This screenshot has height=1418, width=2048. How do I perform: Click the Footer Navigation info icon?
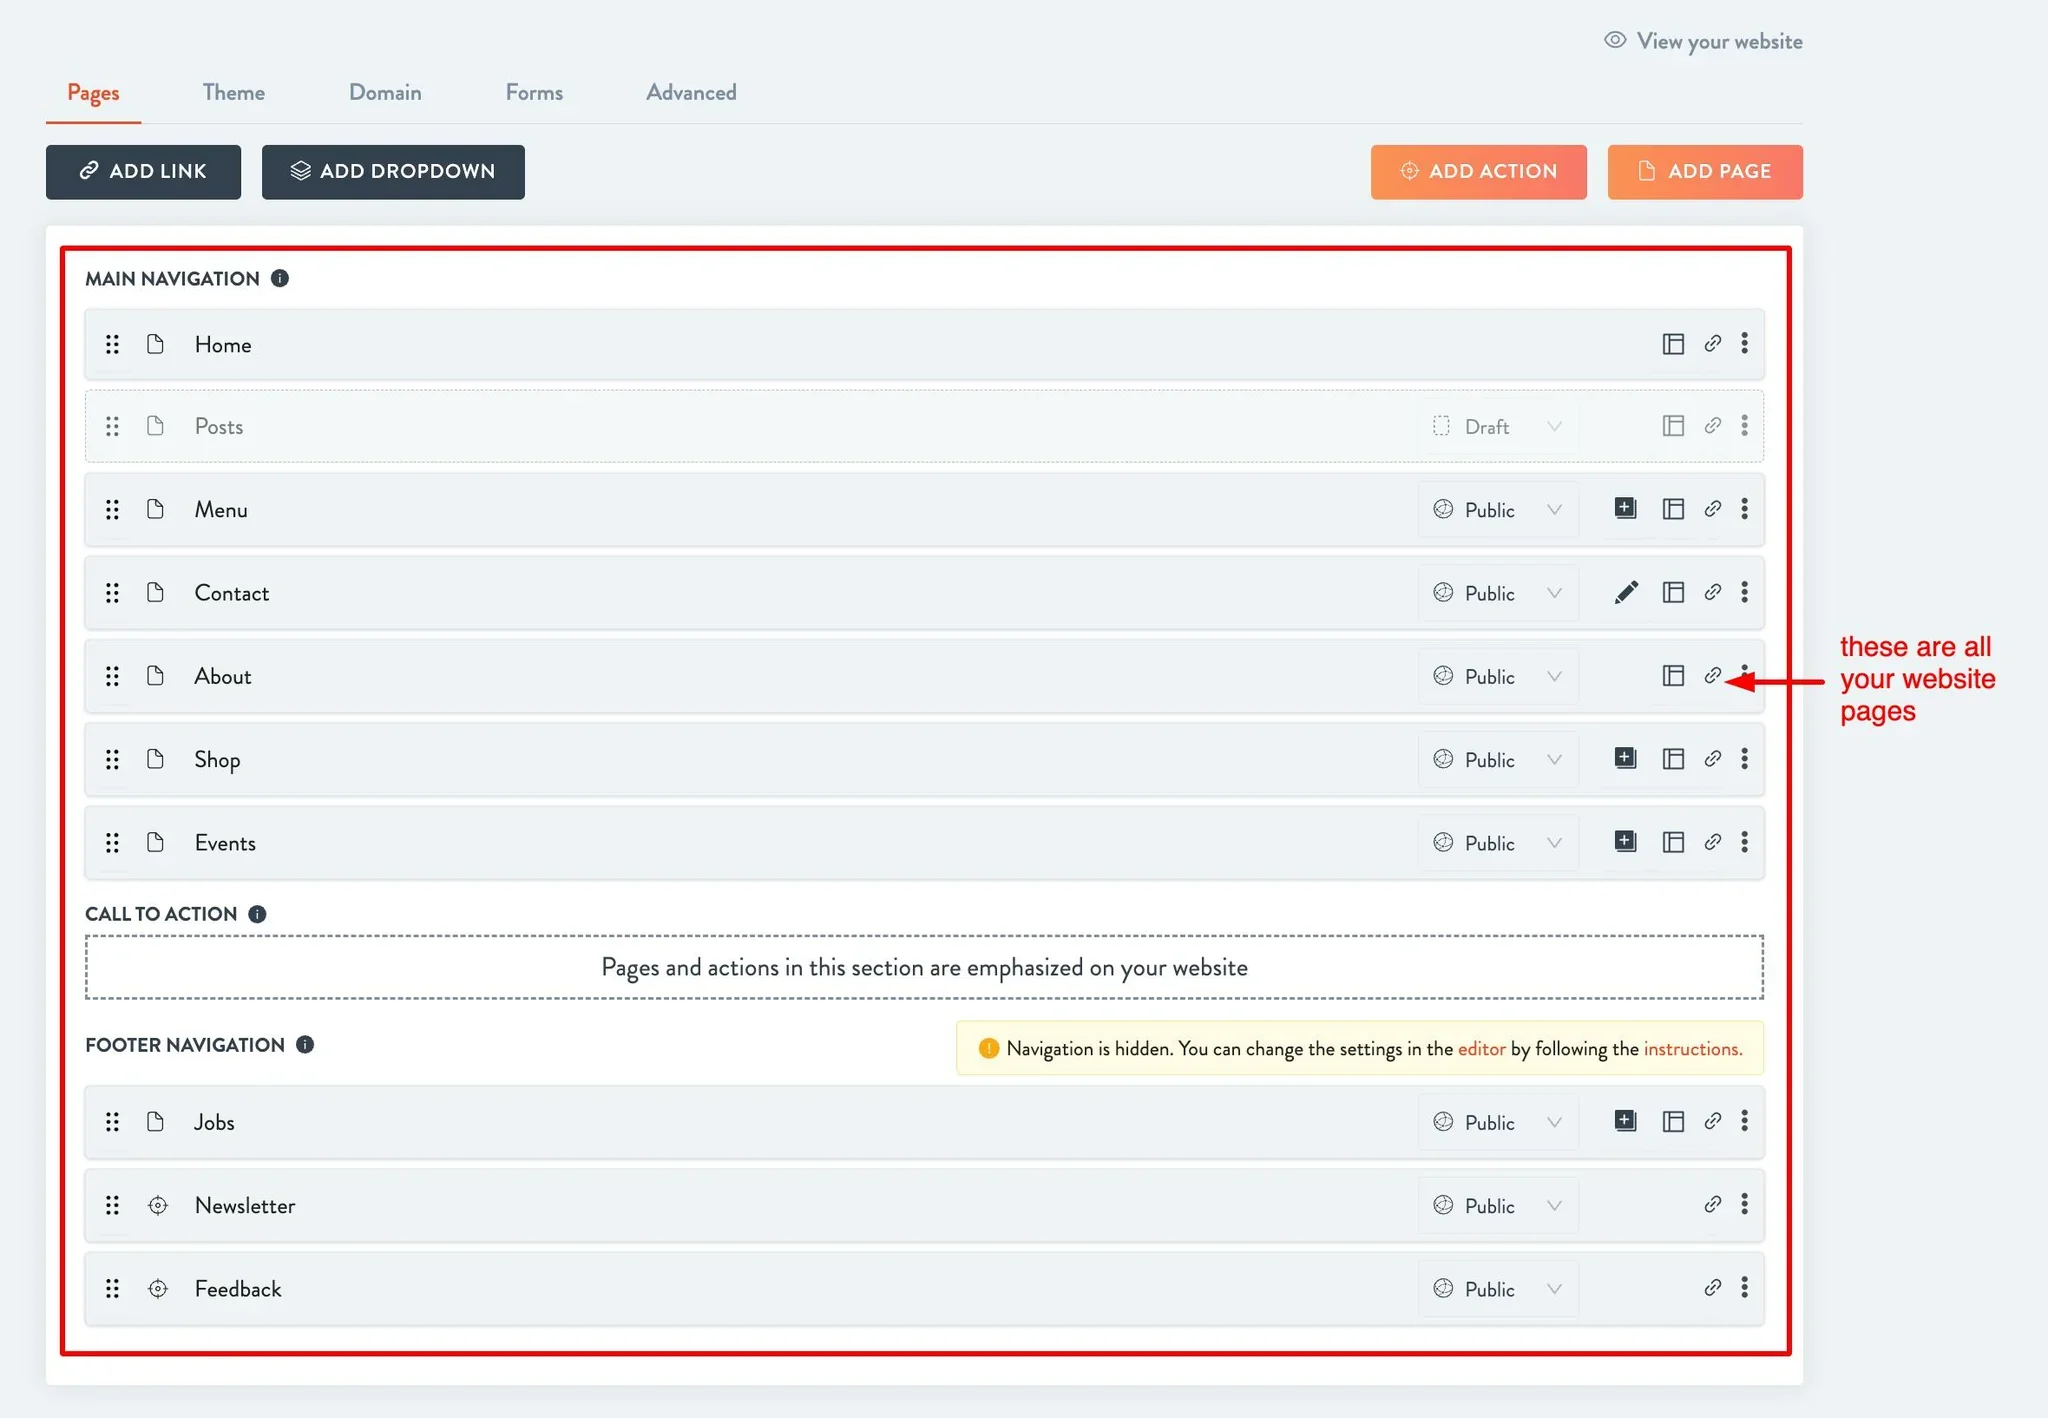point(305,1044)
